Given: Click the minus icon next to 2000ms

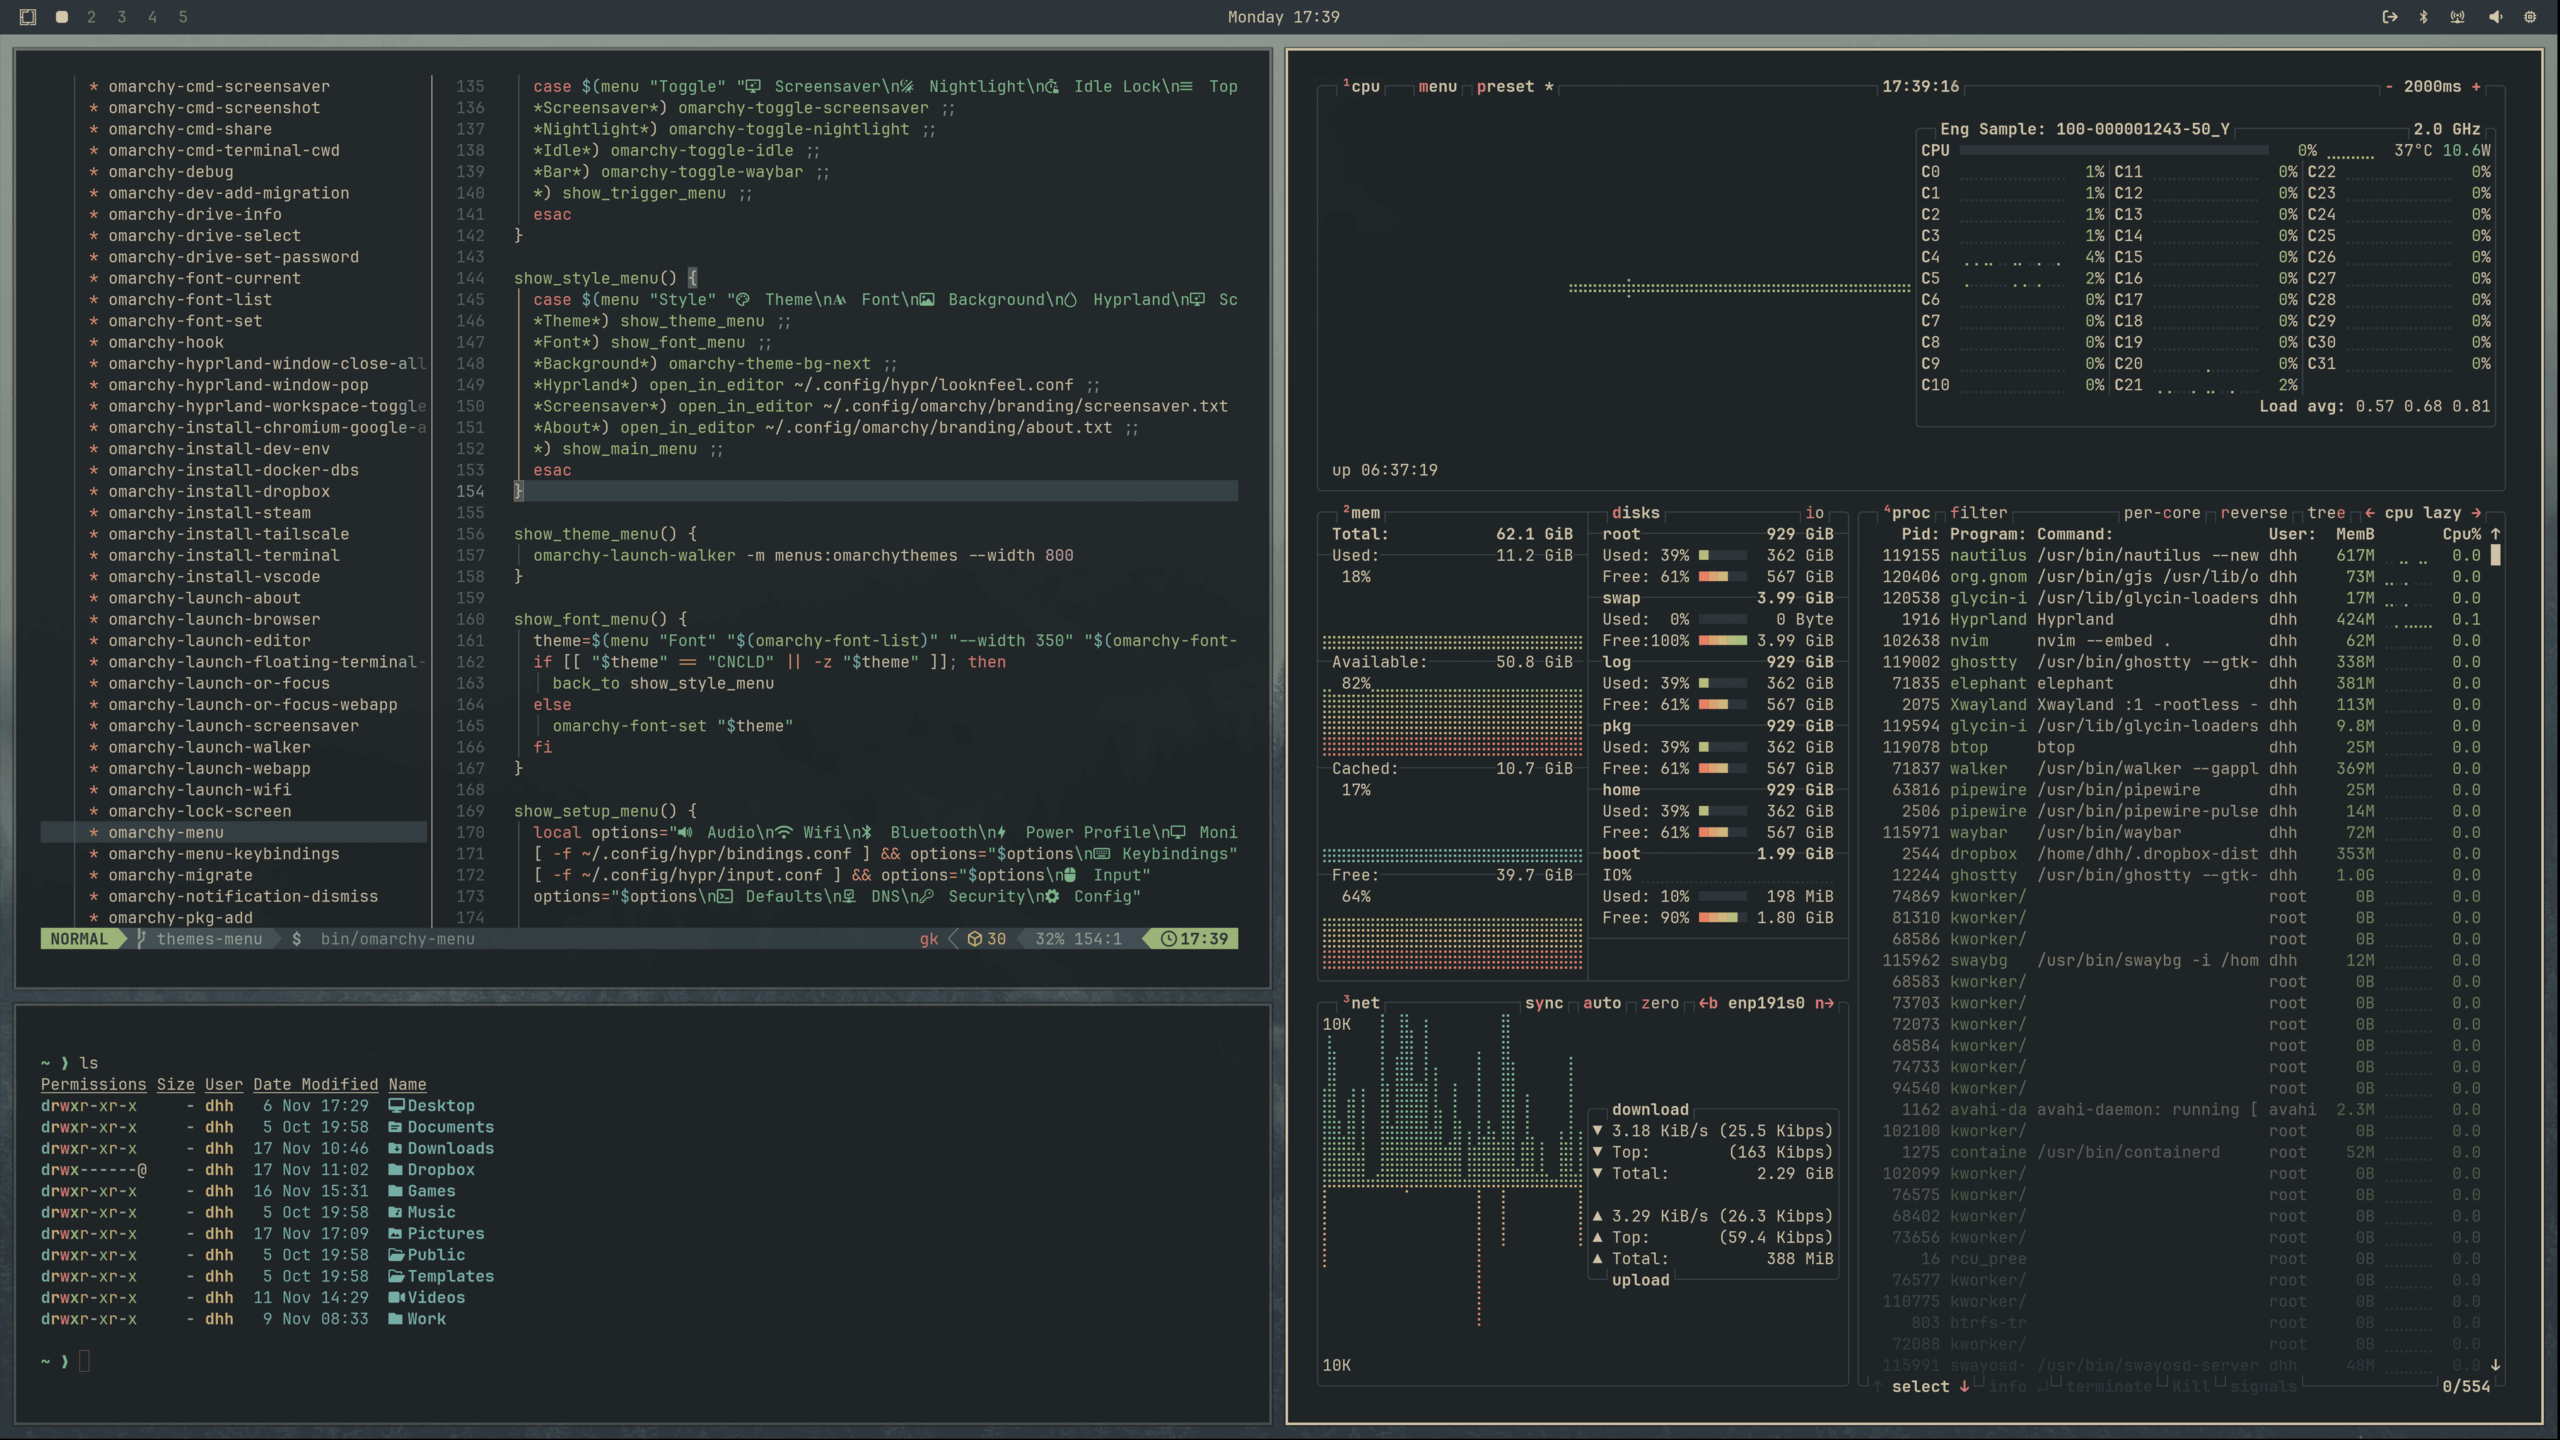Looking at the screenshot, I should pyautogui.click(x=2389, y=87).
